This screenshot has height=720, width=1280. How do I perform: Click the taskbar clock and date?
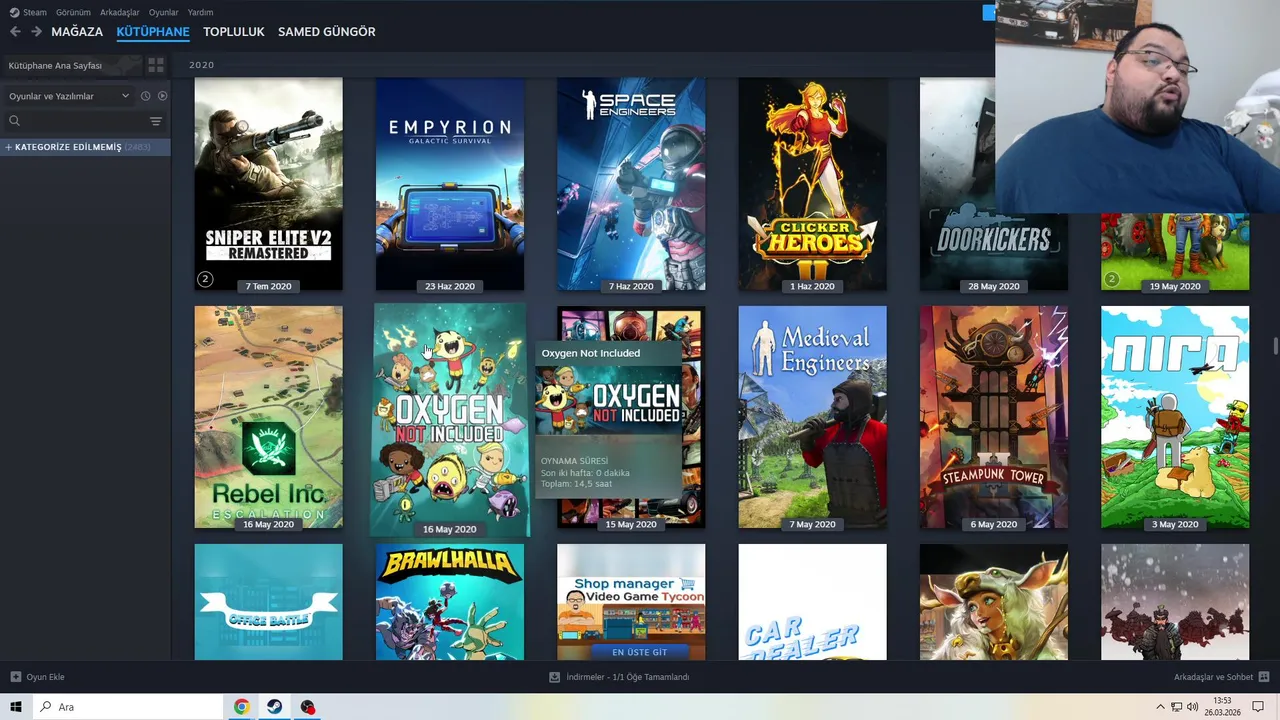1222,707
